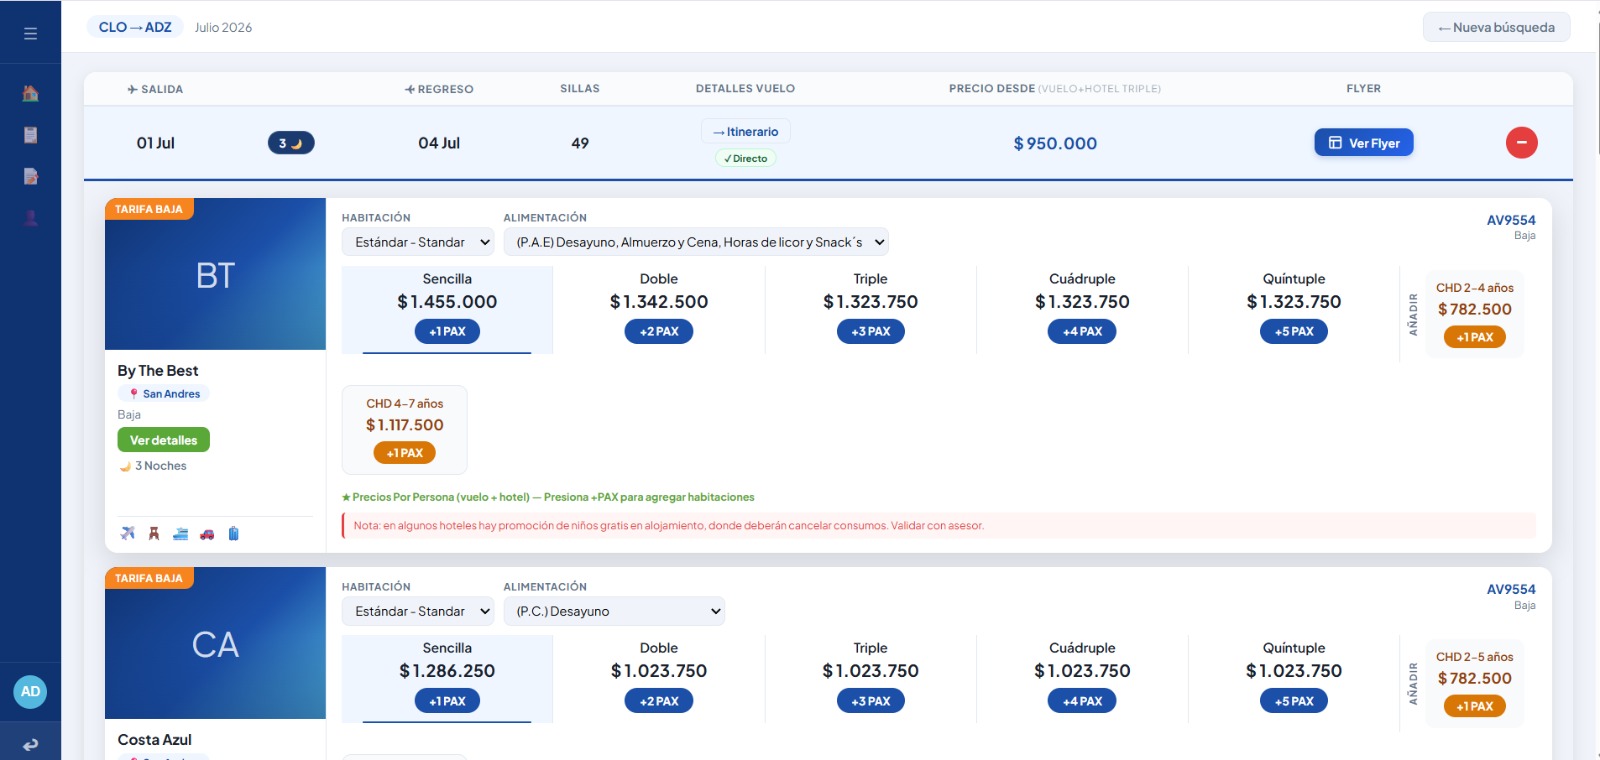Open the By The Best Habitación dropdown
The width and height of the screenshot is (1600, 760).
pos(419,242)
